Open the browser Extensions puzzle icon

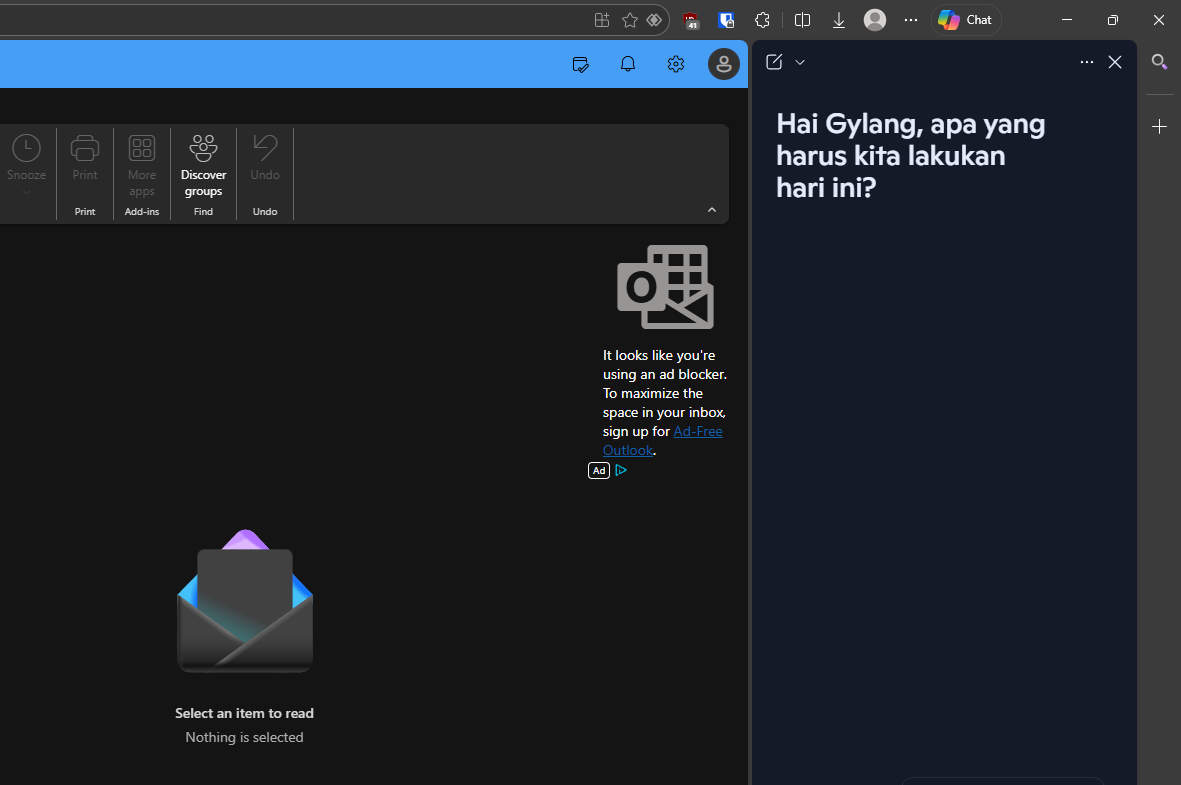(x=762, y=20)
